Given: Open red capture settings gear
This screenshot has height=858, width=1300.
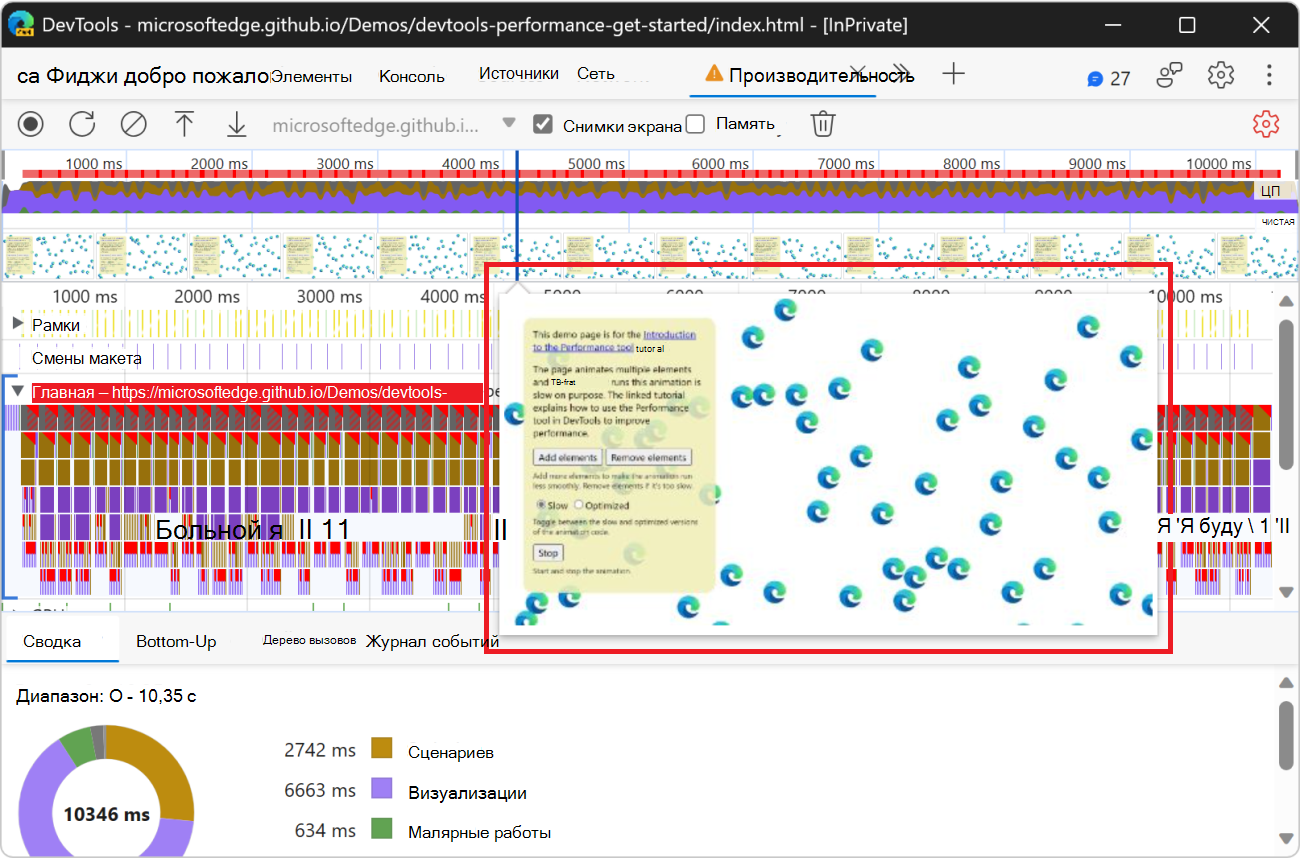Looking at the screenshot, I should click(x=1266, y=124).
